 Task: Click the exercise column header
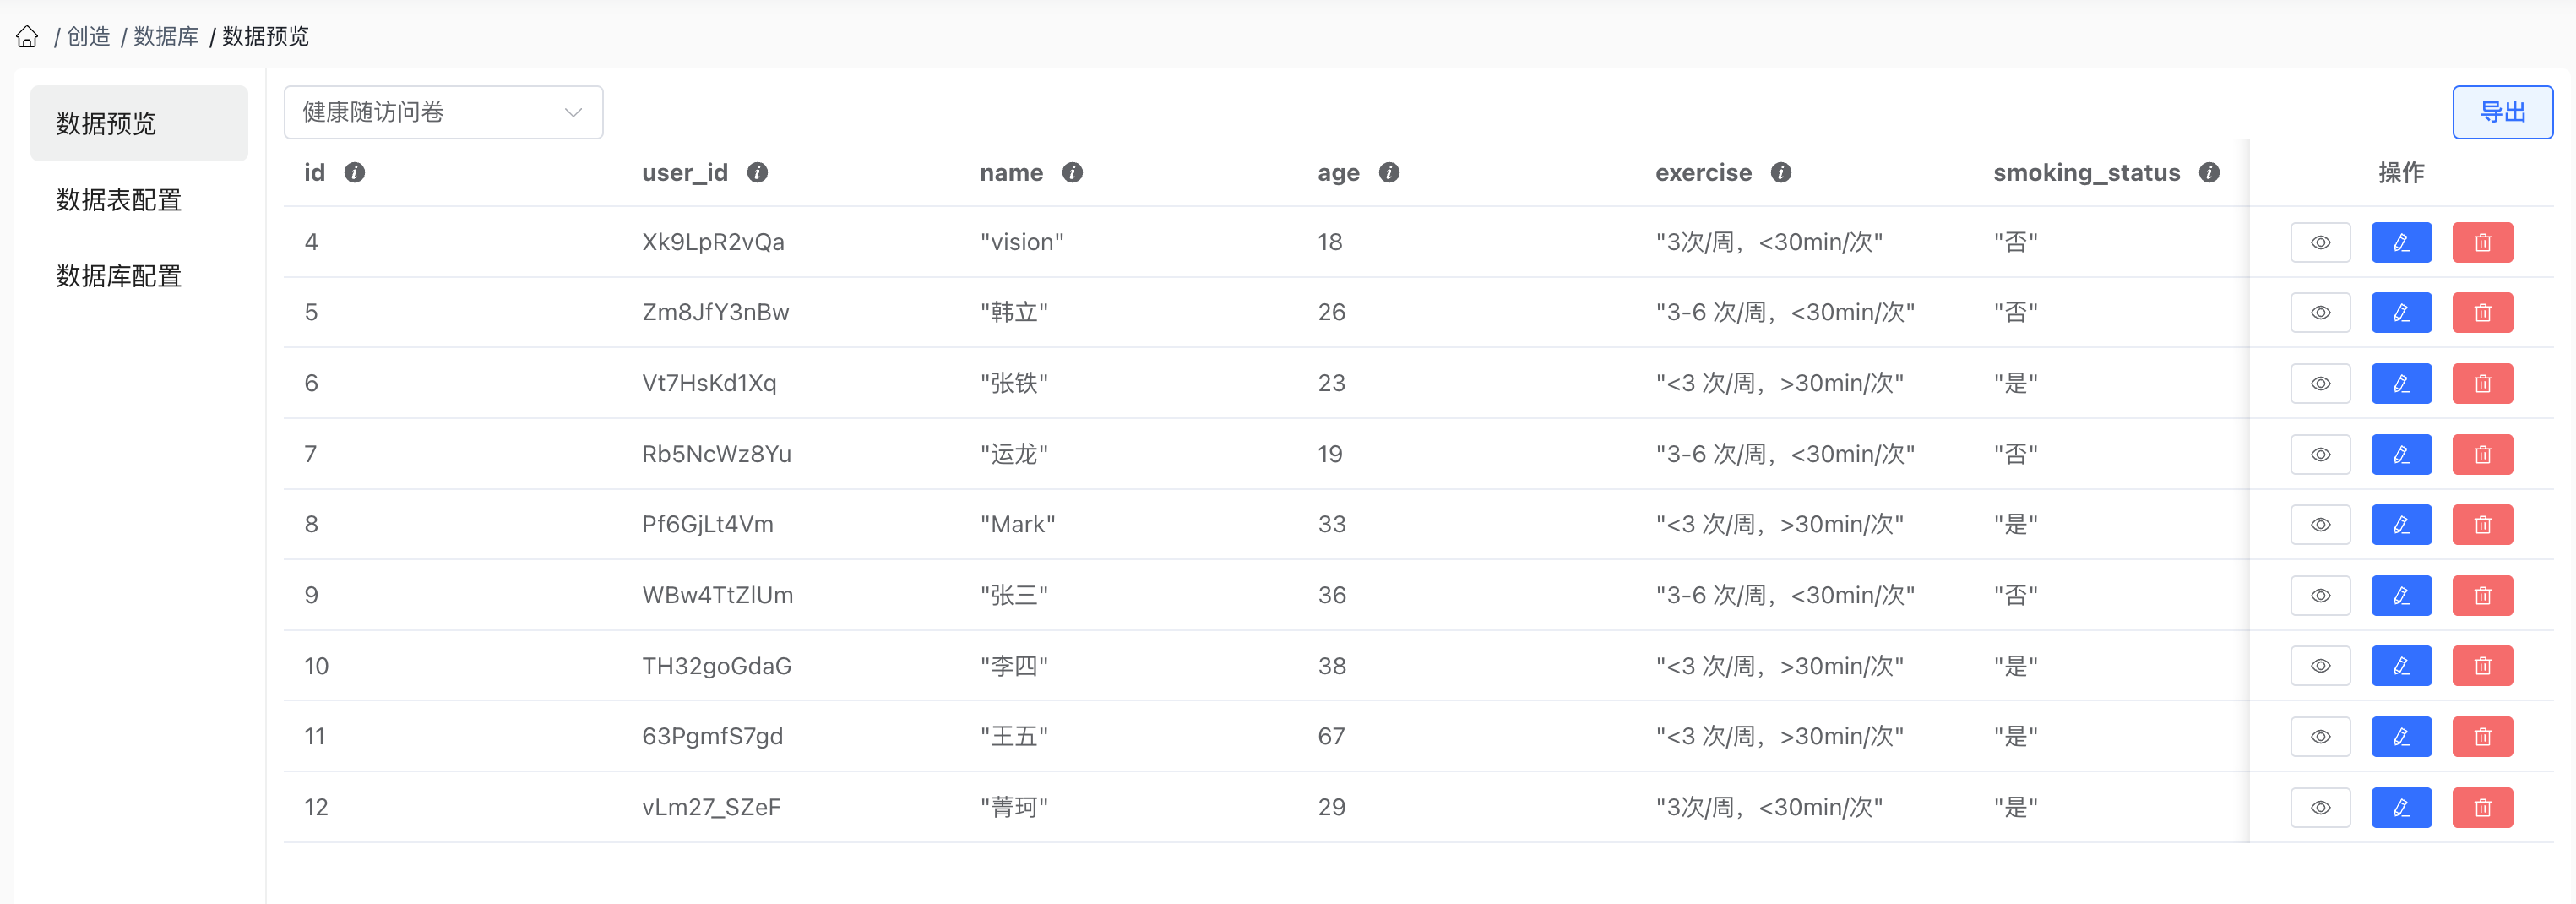[1703, 173]
